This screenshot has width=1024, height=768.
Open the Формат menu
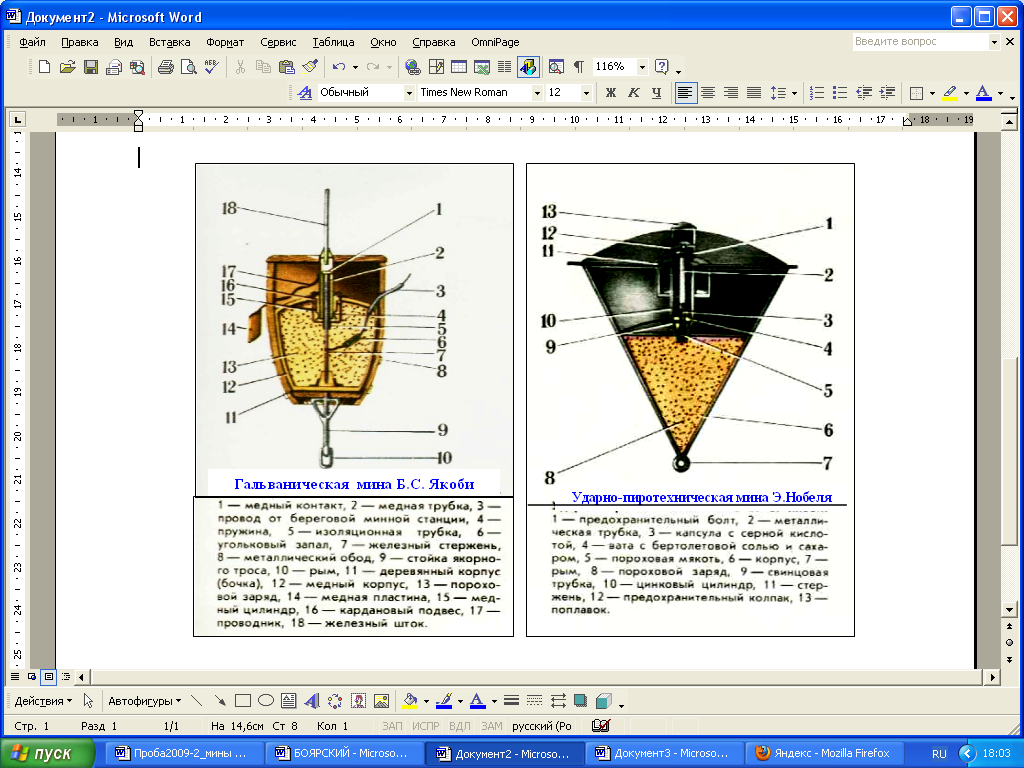225,42
